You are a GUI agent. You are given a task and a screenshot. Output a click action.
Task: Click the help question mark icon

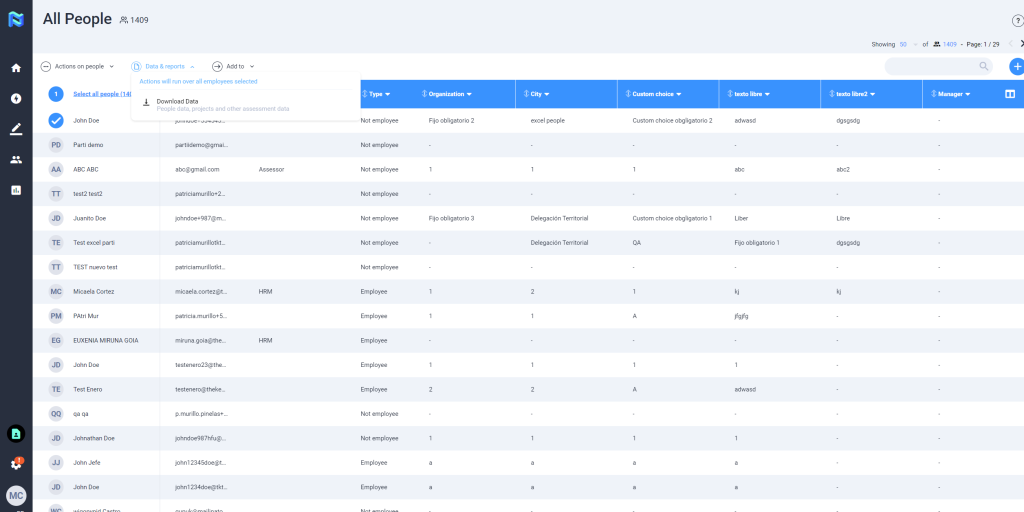coord(1018,20)
